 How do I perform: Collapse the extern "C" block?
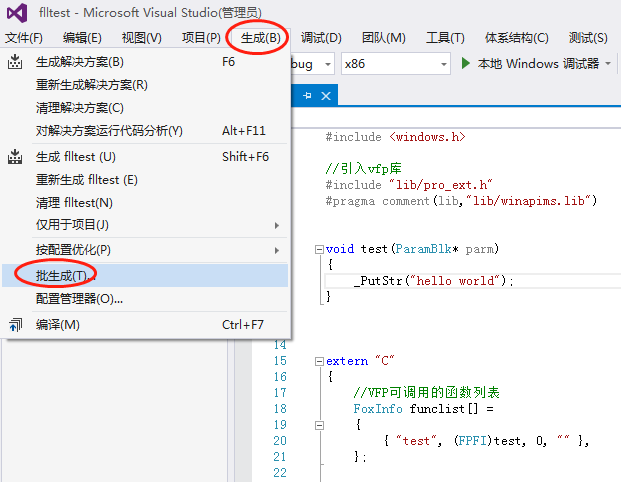[319, 361]
